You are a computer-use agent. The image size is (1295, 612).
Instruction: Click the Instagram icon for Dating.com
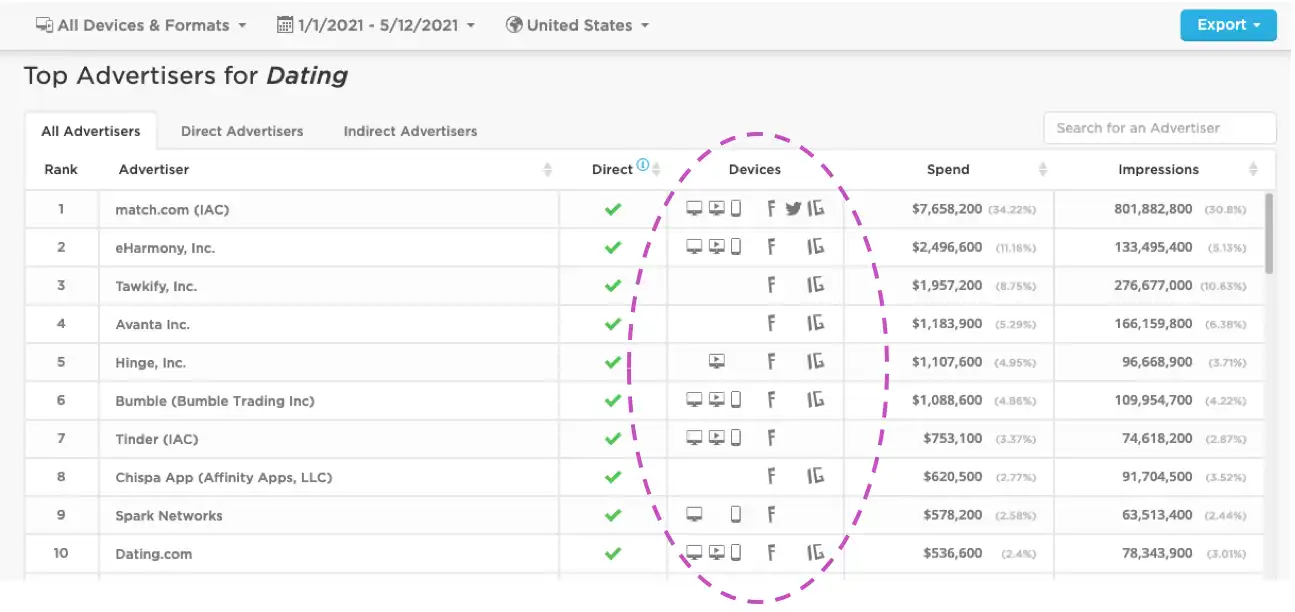816,553
